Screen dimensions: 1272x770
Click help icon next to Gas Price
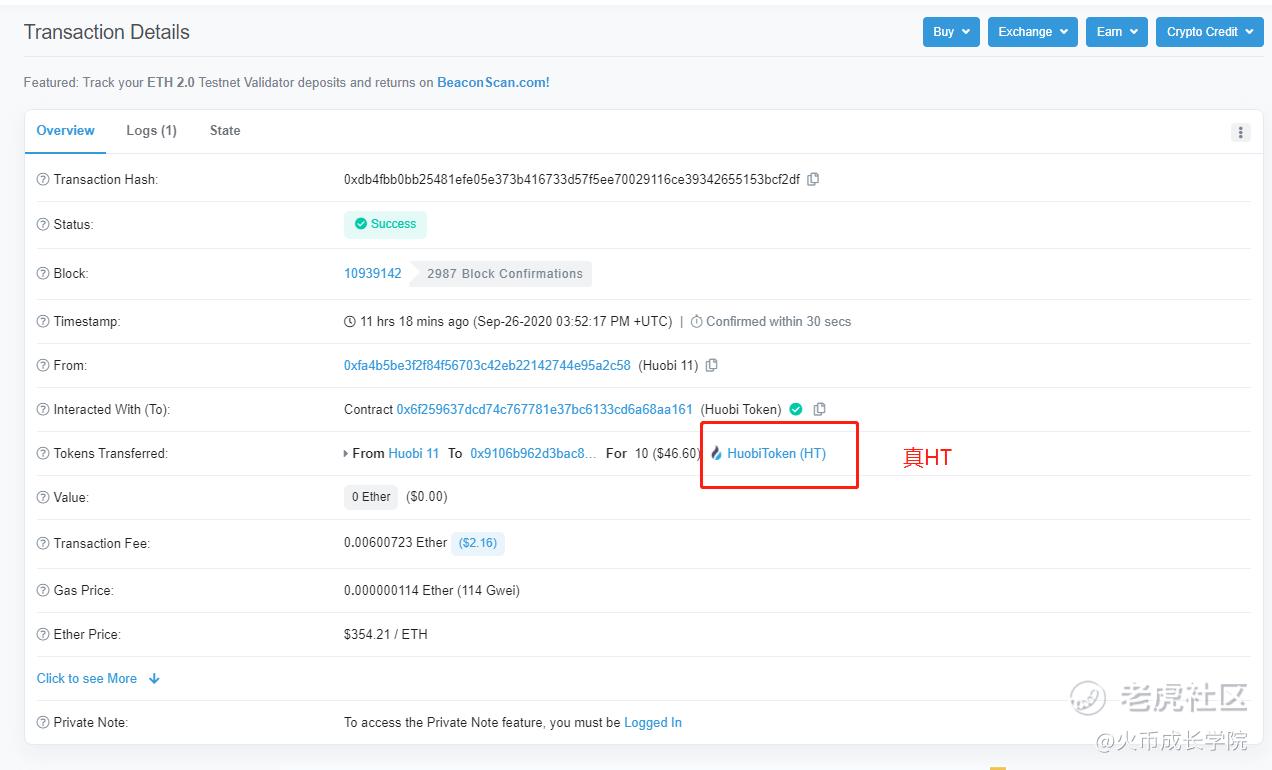click(43, 591)
